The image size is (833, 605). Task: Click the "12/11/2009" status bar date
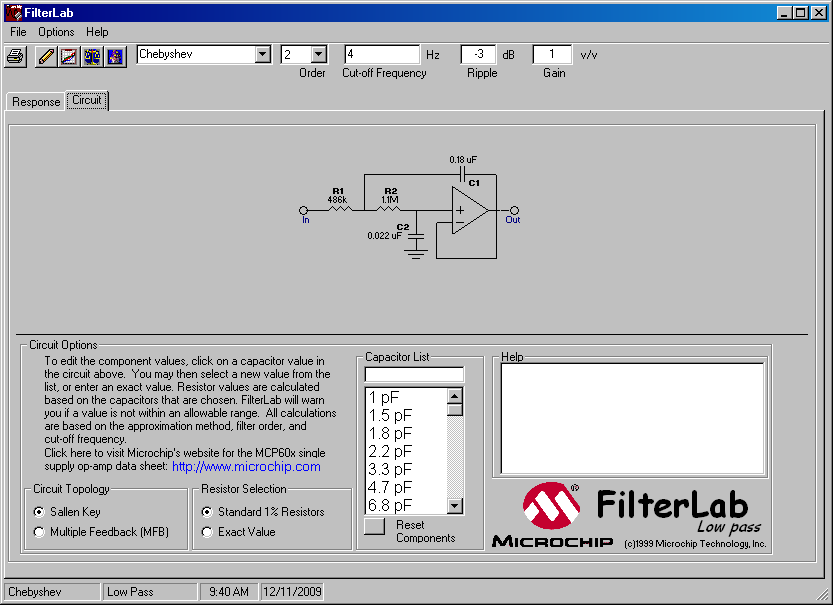[292, 592]
